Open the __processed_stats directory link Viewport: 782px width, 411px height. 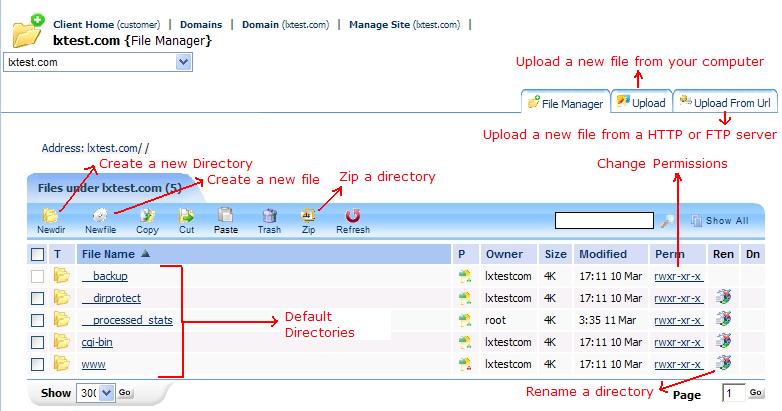pyautogui.click(x=127, y=320)
